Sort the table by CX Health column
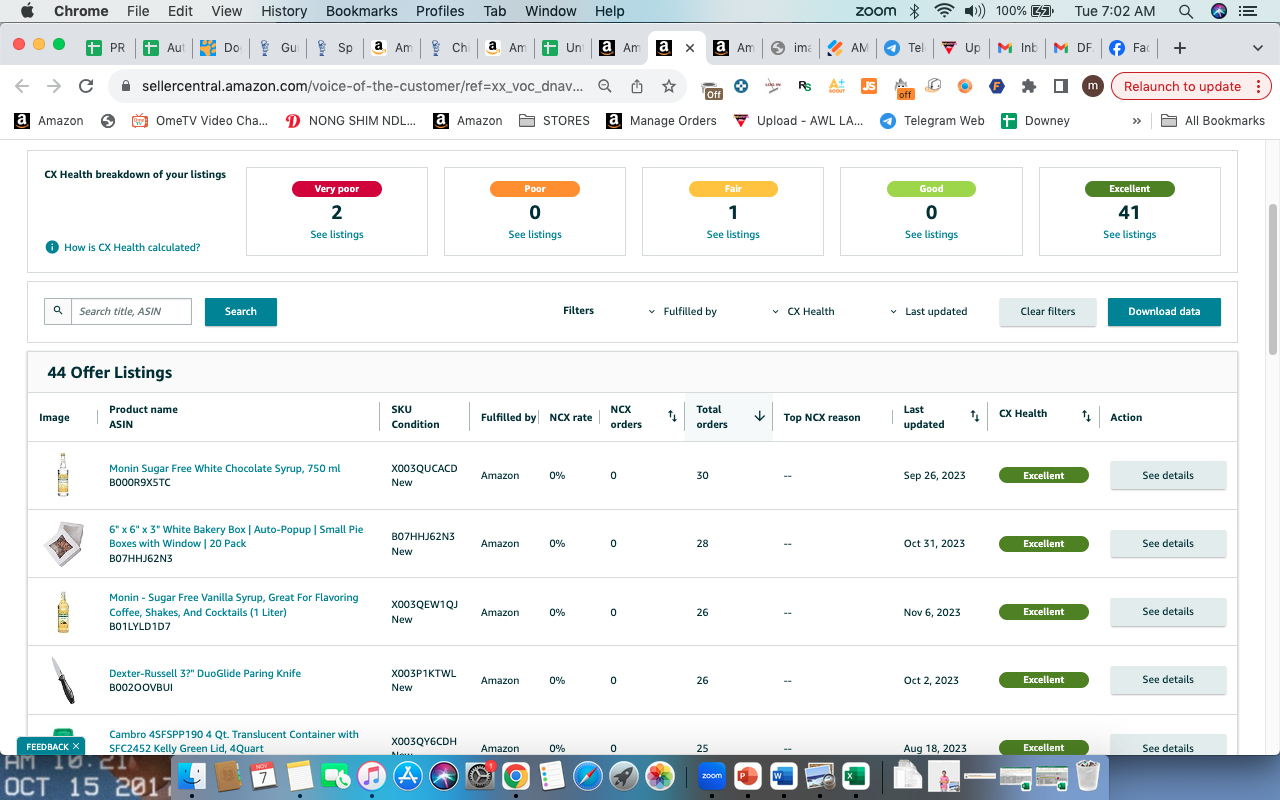This screenshot has height=800, width=1280. point(1086,416)
